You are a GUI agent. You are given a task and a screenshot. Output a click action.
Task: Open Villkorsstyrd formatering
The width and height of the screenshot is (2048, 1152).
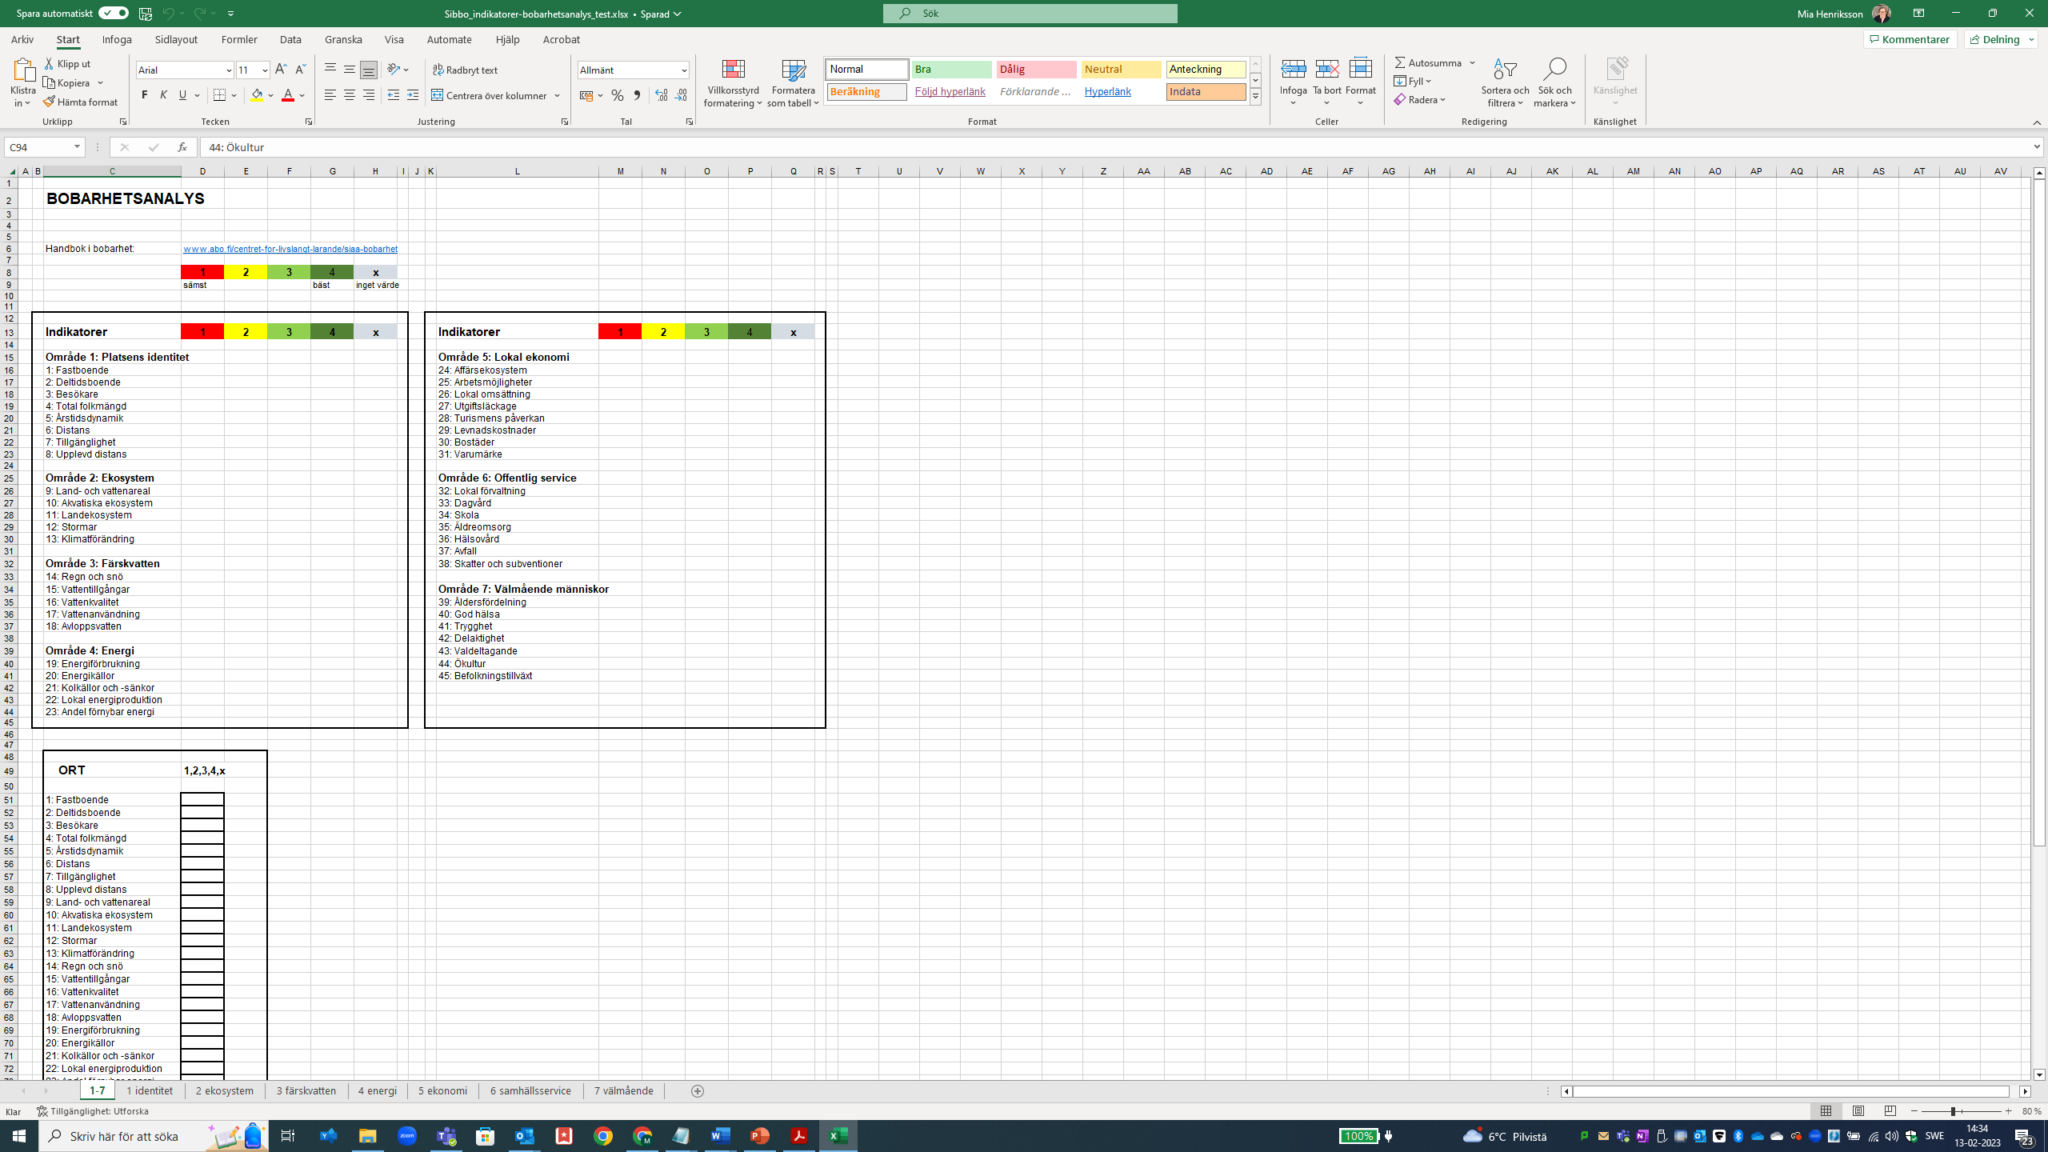click(733, 83)
